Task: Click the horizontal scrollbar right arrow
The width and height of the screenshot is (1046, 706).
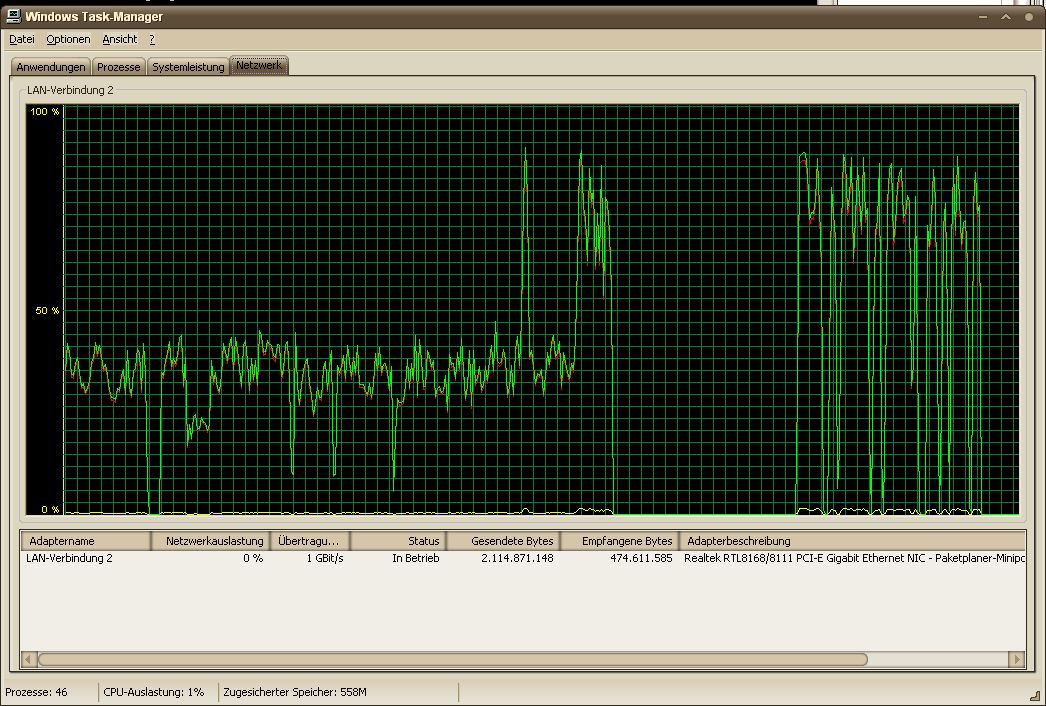Action: click(x=1016, y=660)
